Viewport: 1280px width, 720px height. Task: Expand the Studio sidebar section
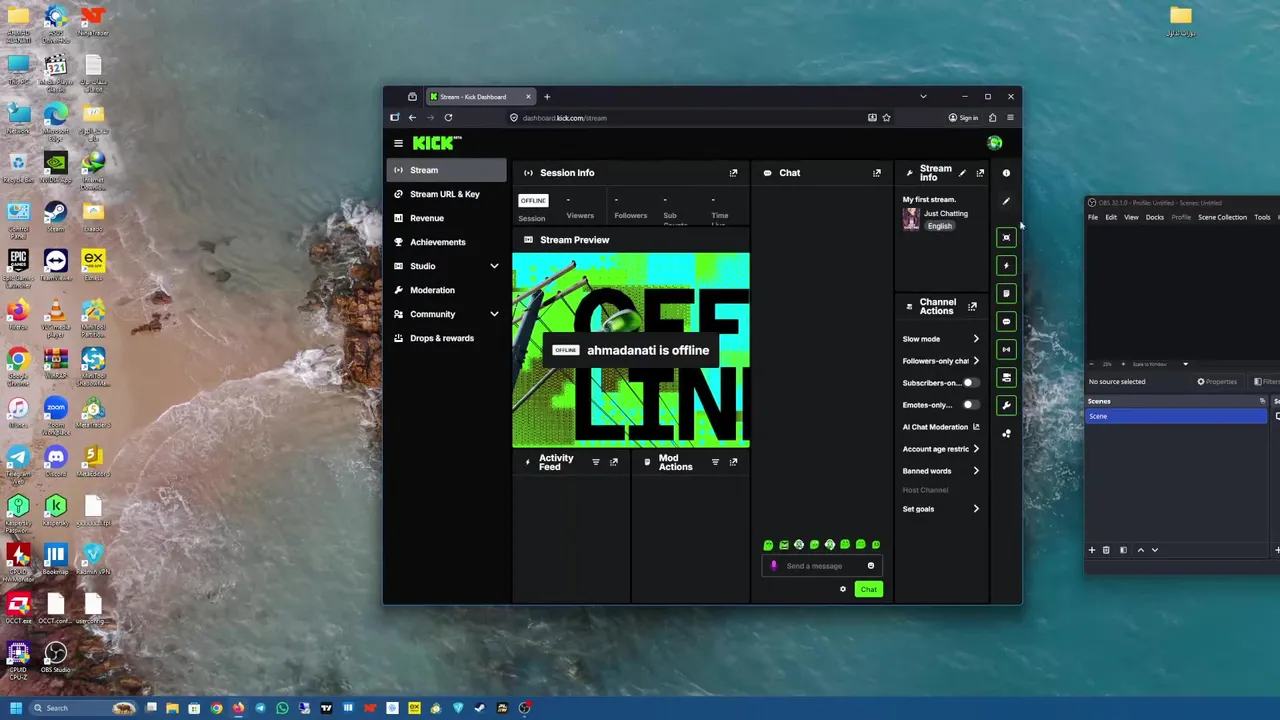pos(494,266)
